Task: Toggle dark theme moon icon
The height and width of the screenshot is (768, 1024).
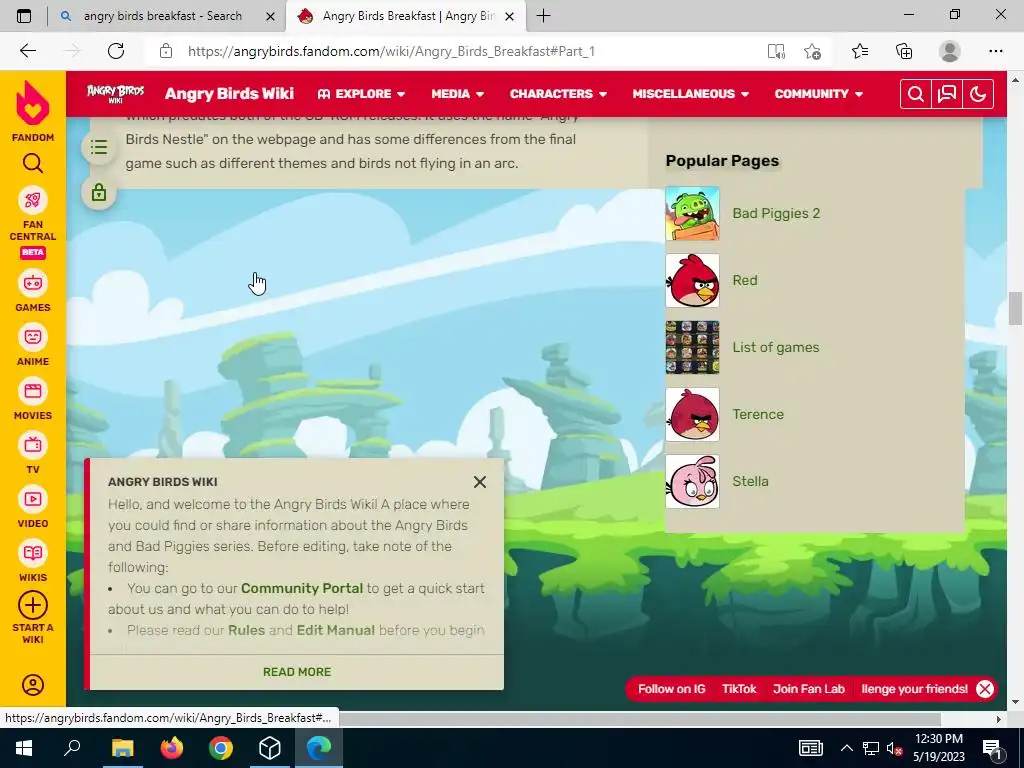Action: (978, 94)
